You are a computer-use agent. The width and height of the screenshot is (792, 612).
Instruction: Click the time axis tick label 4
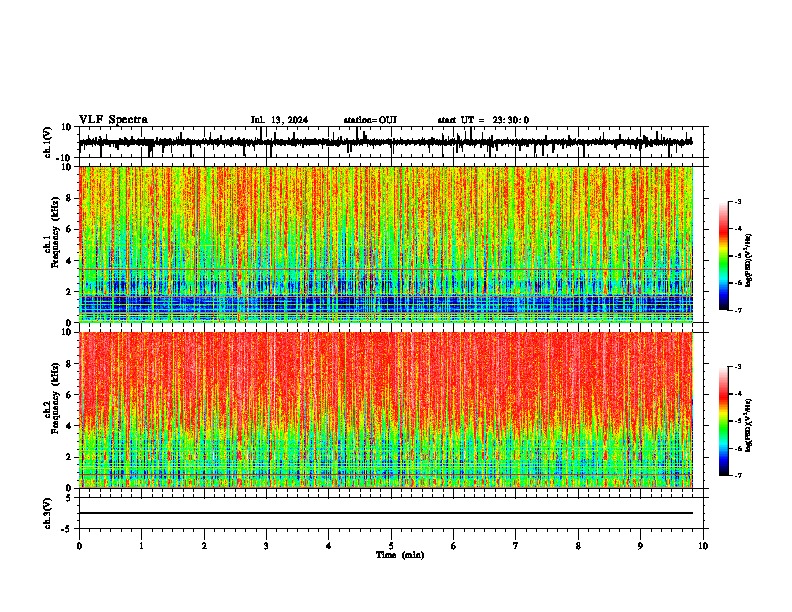click(x=329, y=546)
